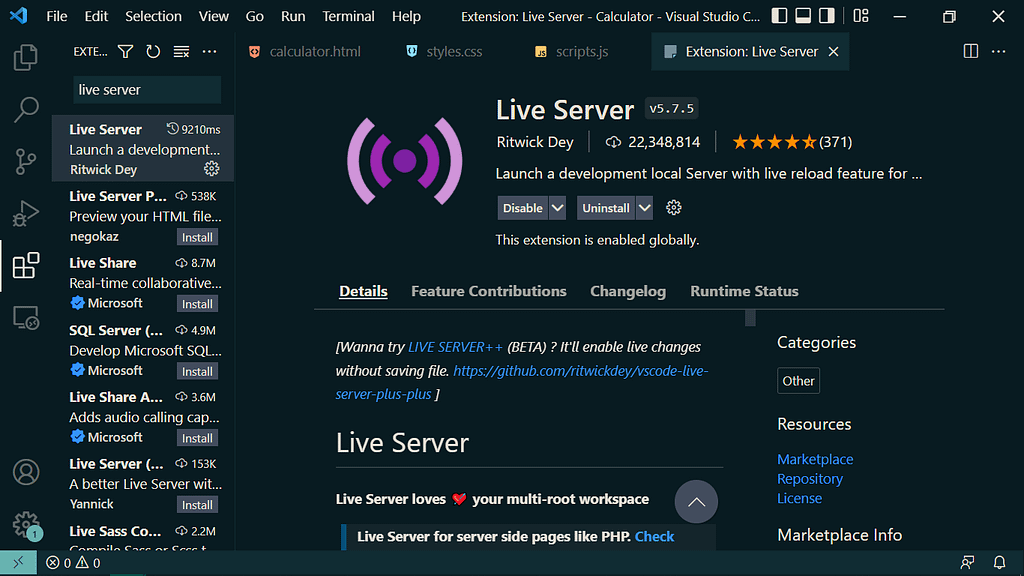The width and height of the screenshot is (1024, 576).
Task: Click Uninstall button
Action: [x=606, y=208]
